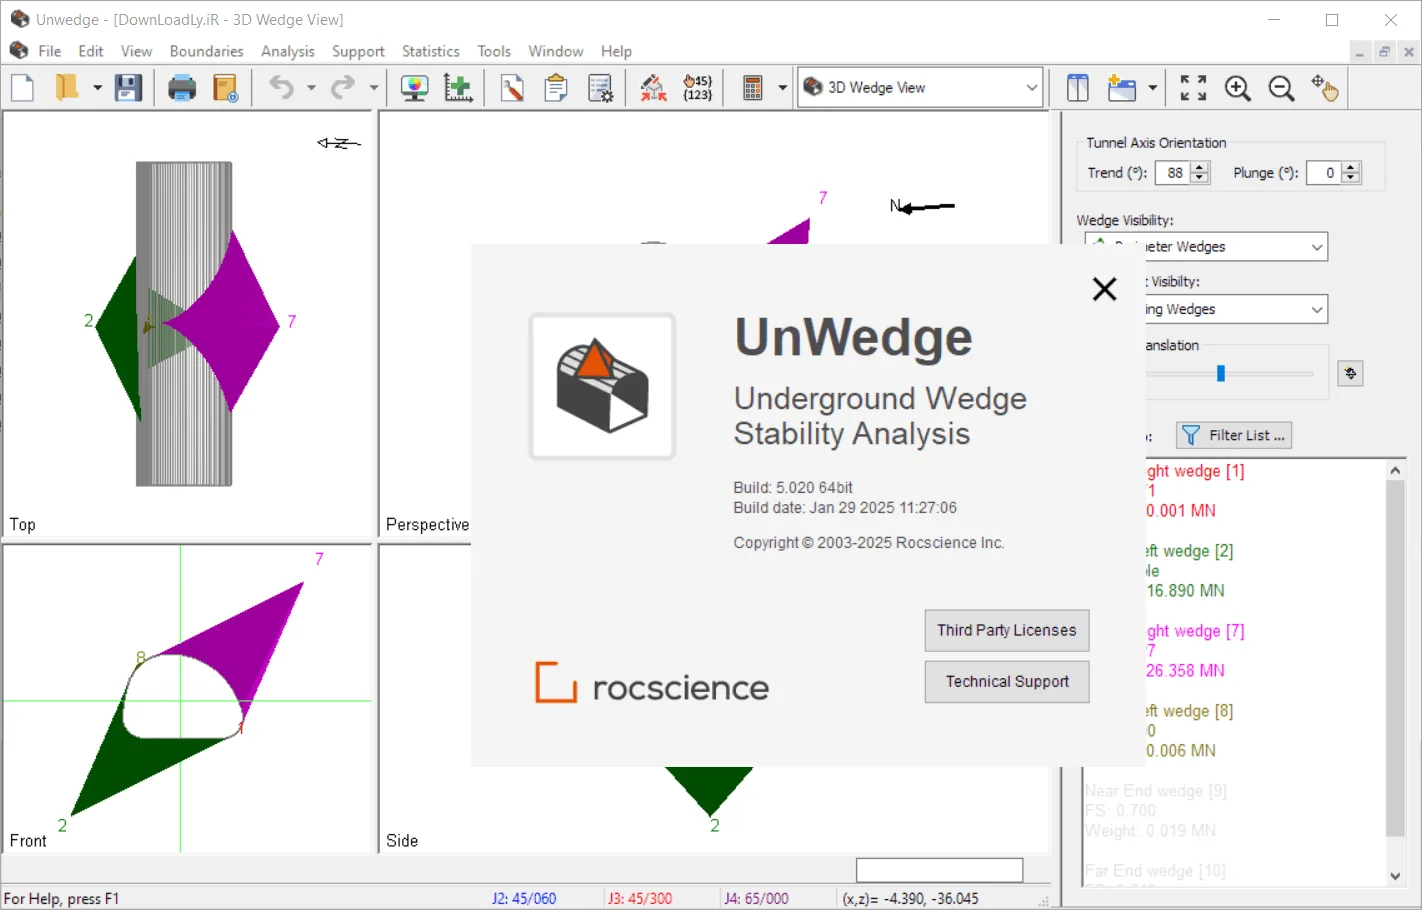Create a new file with the blank page icon
The image size is (1422, 910).
click(x=23, y=88)
